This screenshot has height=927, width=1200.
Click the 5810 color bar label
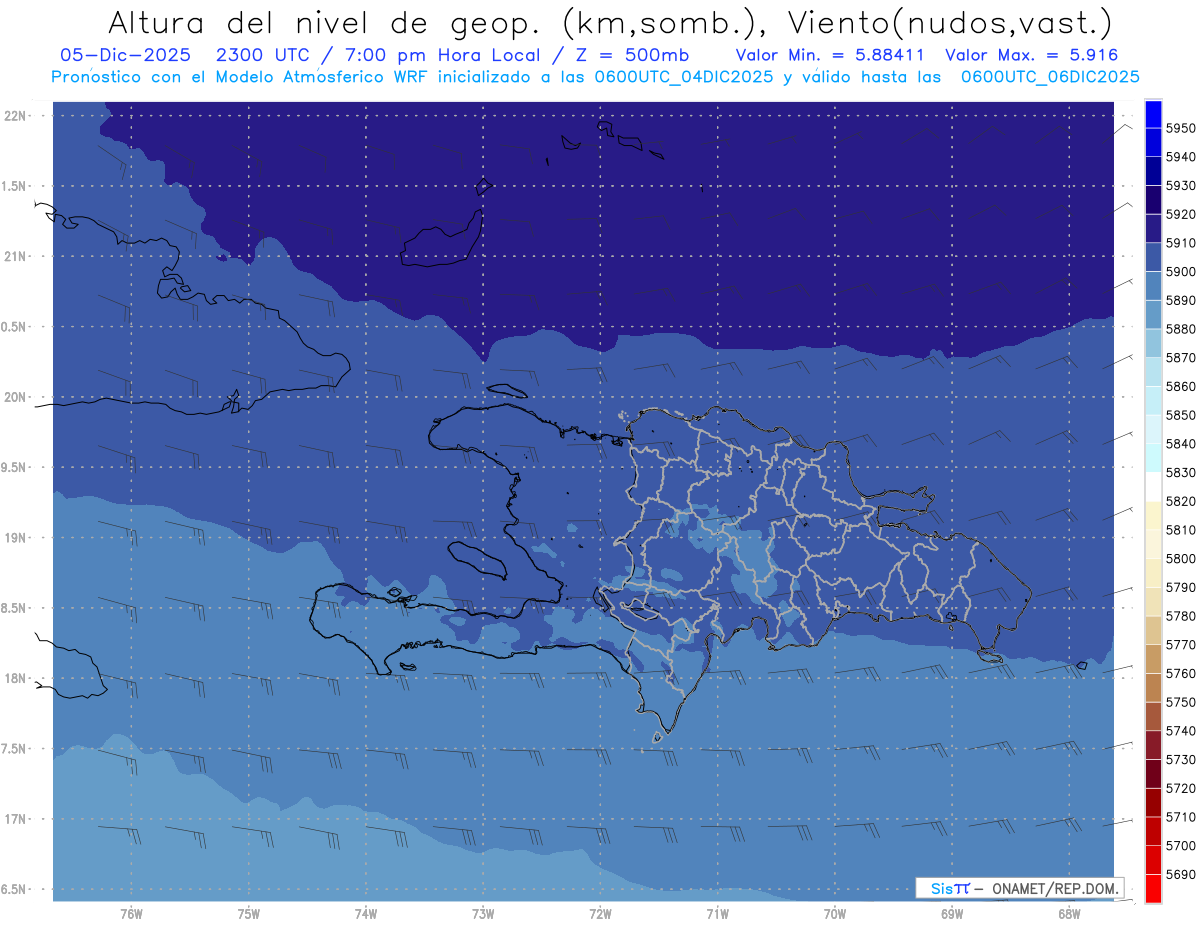point(1181,529)
